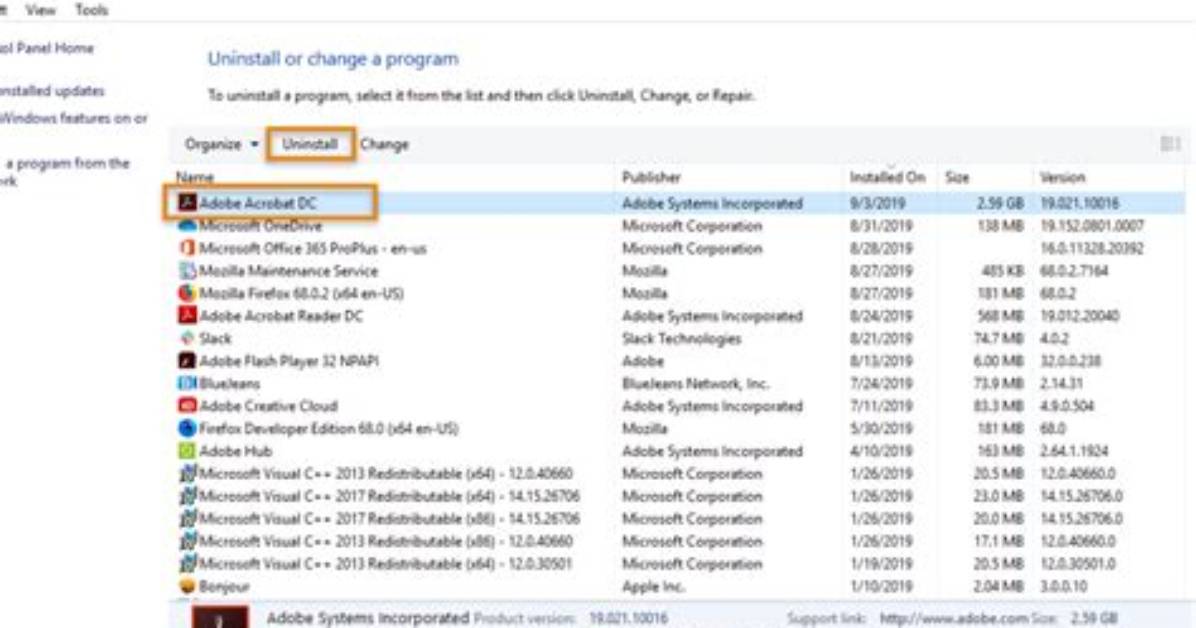Click the Mozilla Maintenance Service icon
1196x628 pixels.
click(x=187, y=271)
